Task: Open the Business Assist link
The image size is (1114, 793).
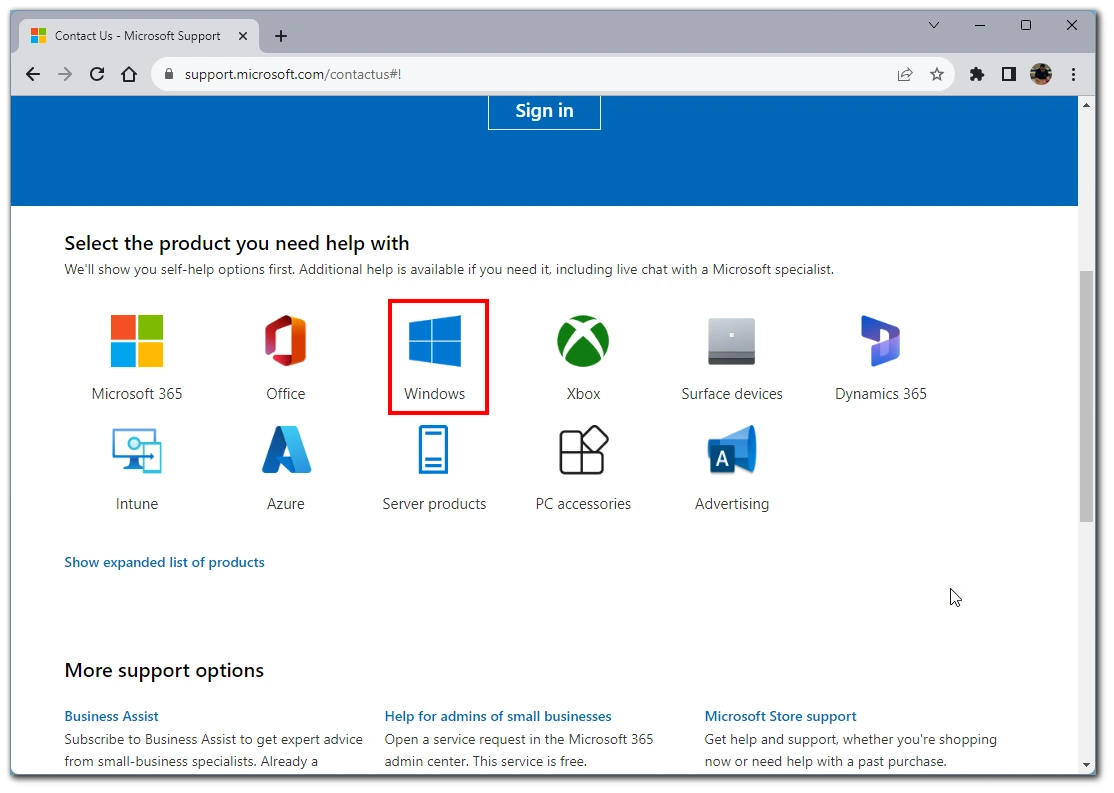Action: click(112, 716)
